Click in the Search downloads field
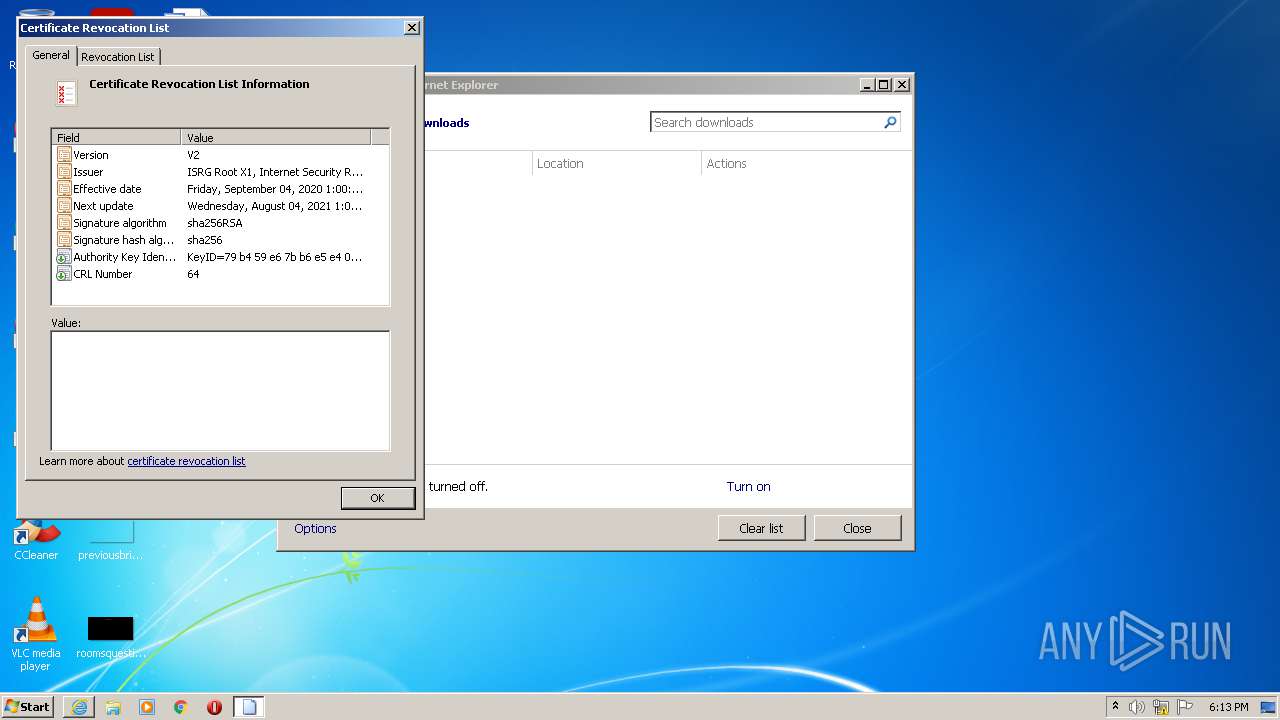This screenshot has width=1280, height=720. pyautogui.click(x=766, y=122)
